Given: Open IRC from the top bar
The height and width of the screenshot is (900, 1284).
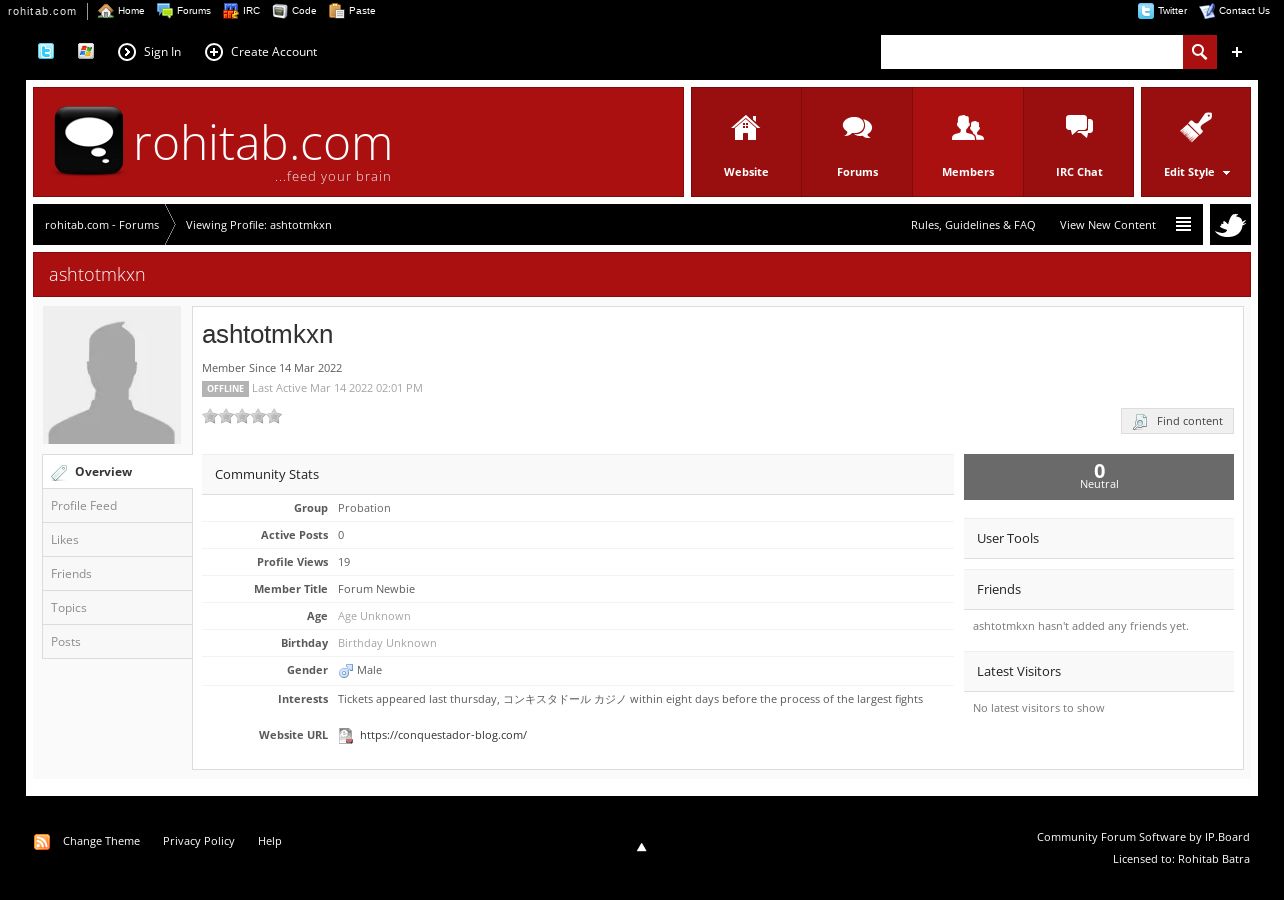Looking at the screenshot, I should point(242,11).
